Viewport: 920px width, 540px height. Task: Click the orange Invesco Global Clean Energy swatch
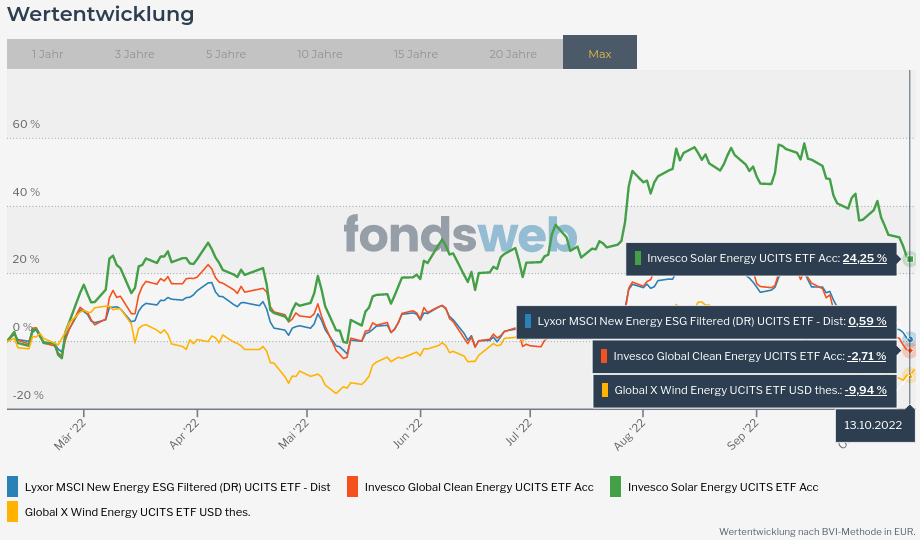[x=352, y=487]
